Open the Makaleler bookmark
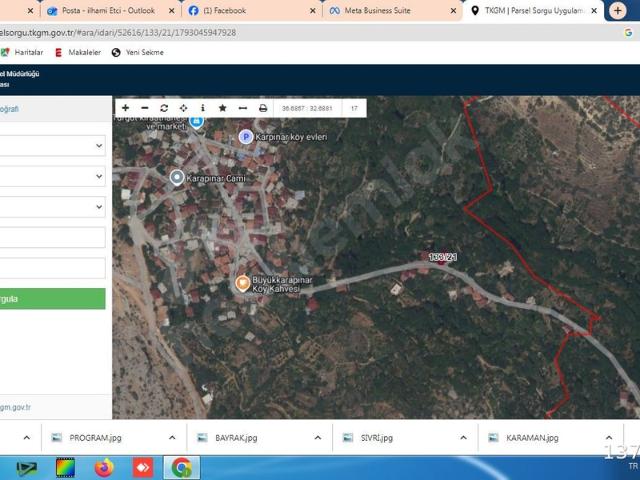The width and height of the screenshot is (640, 480). pyautogui.click(x=78, y=52)
